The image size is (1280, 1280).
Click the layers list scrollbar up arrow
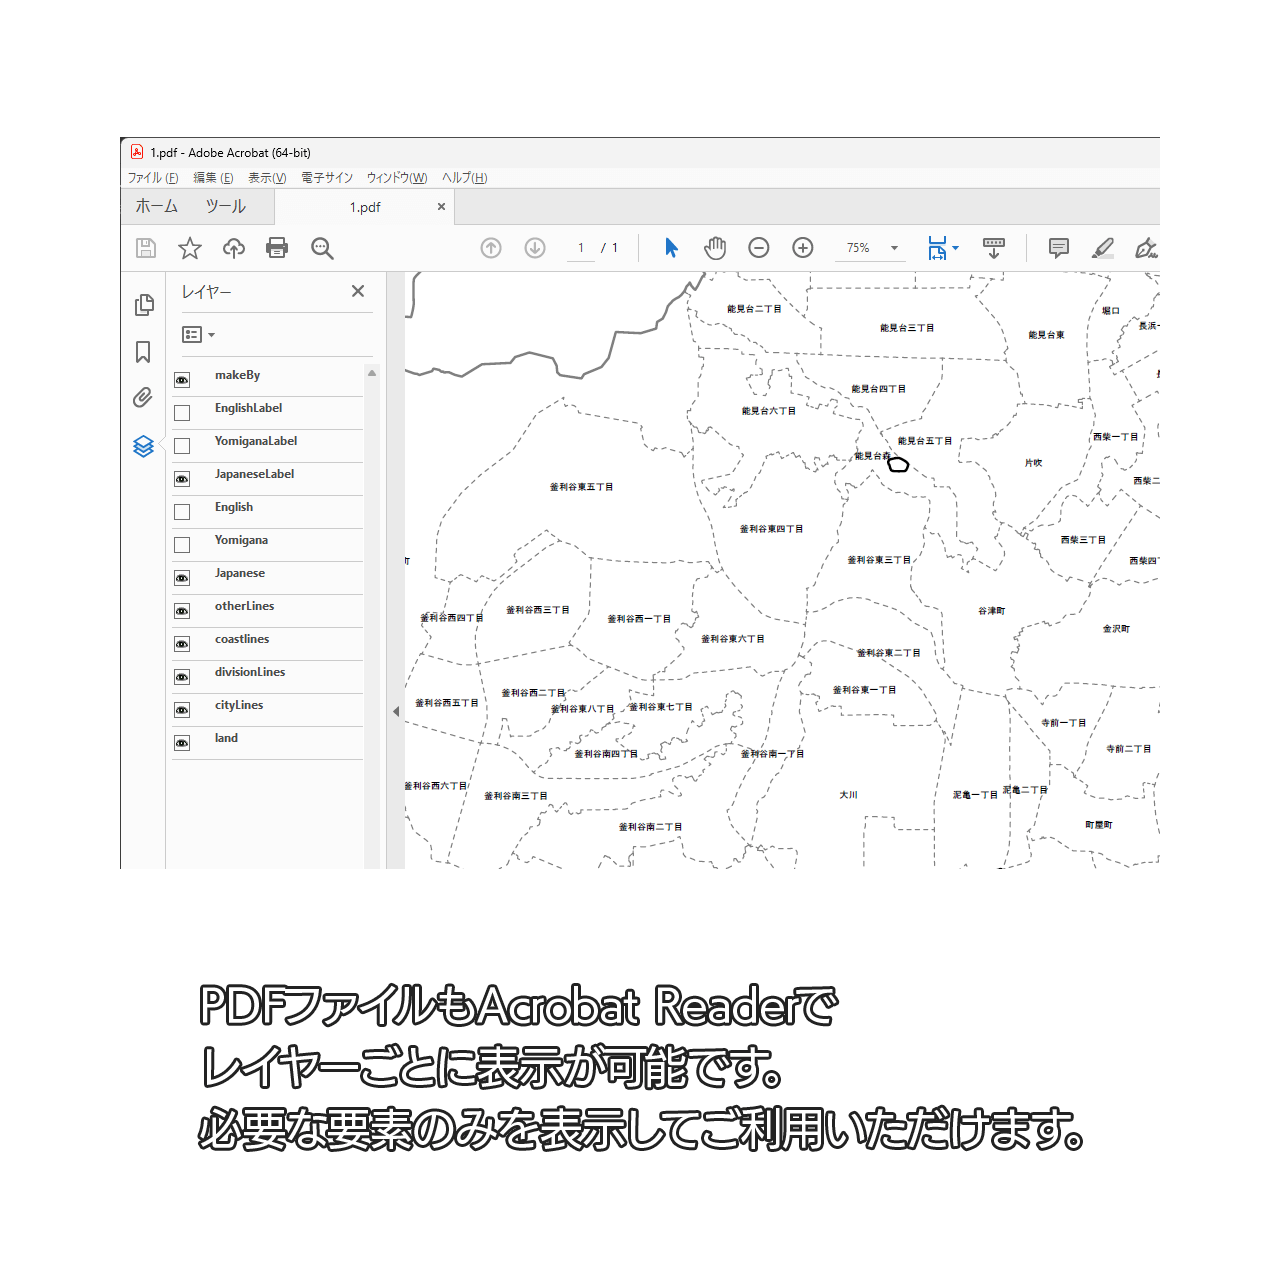[372, 373]
